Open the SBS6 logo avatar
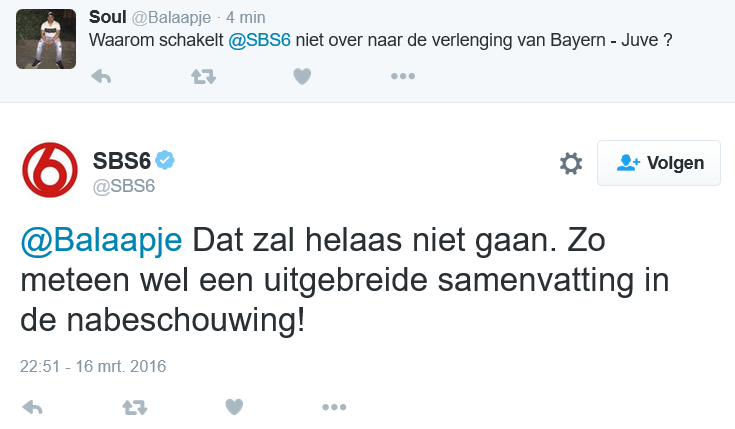This screenshot has width=735, height=429. [50, 170]
